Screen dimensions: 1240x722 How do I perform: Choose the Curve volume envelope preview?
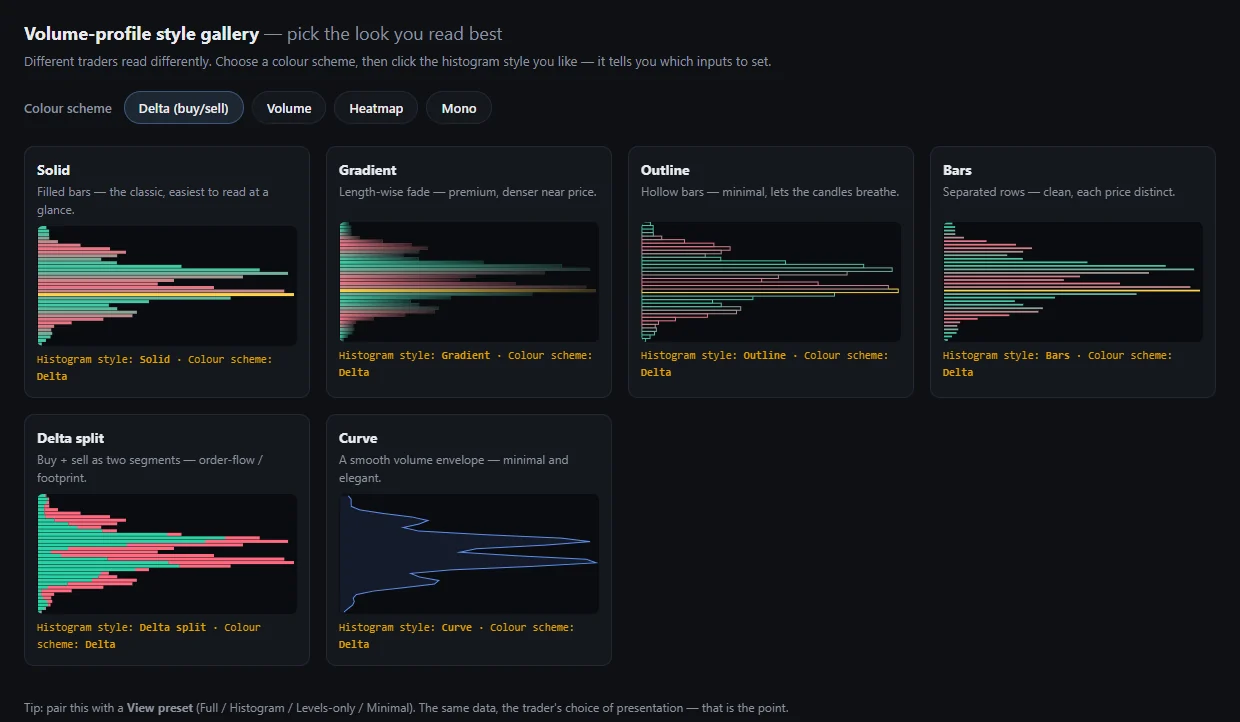coord(469,554)
